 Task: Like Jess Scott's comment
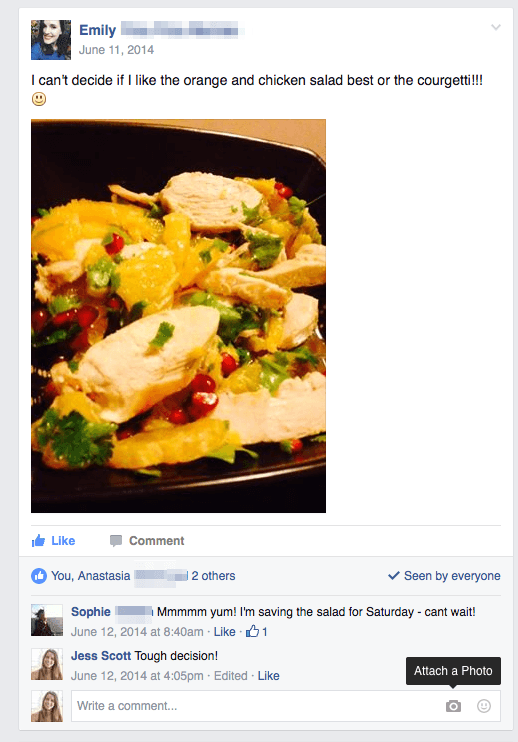268,676
